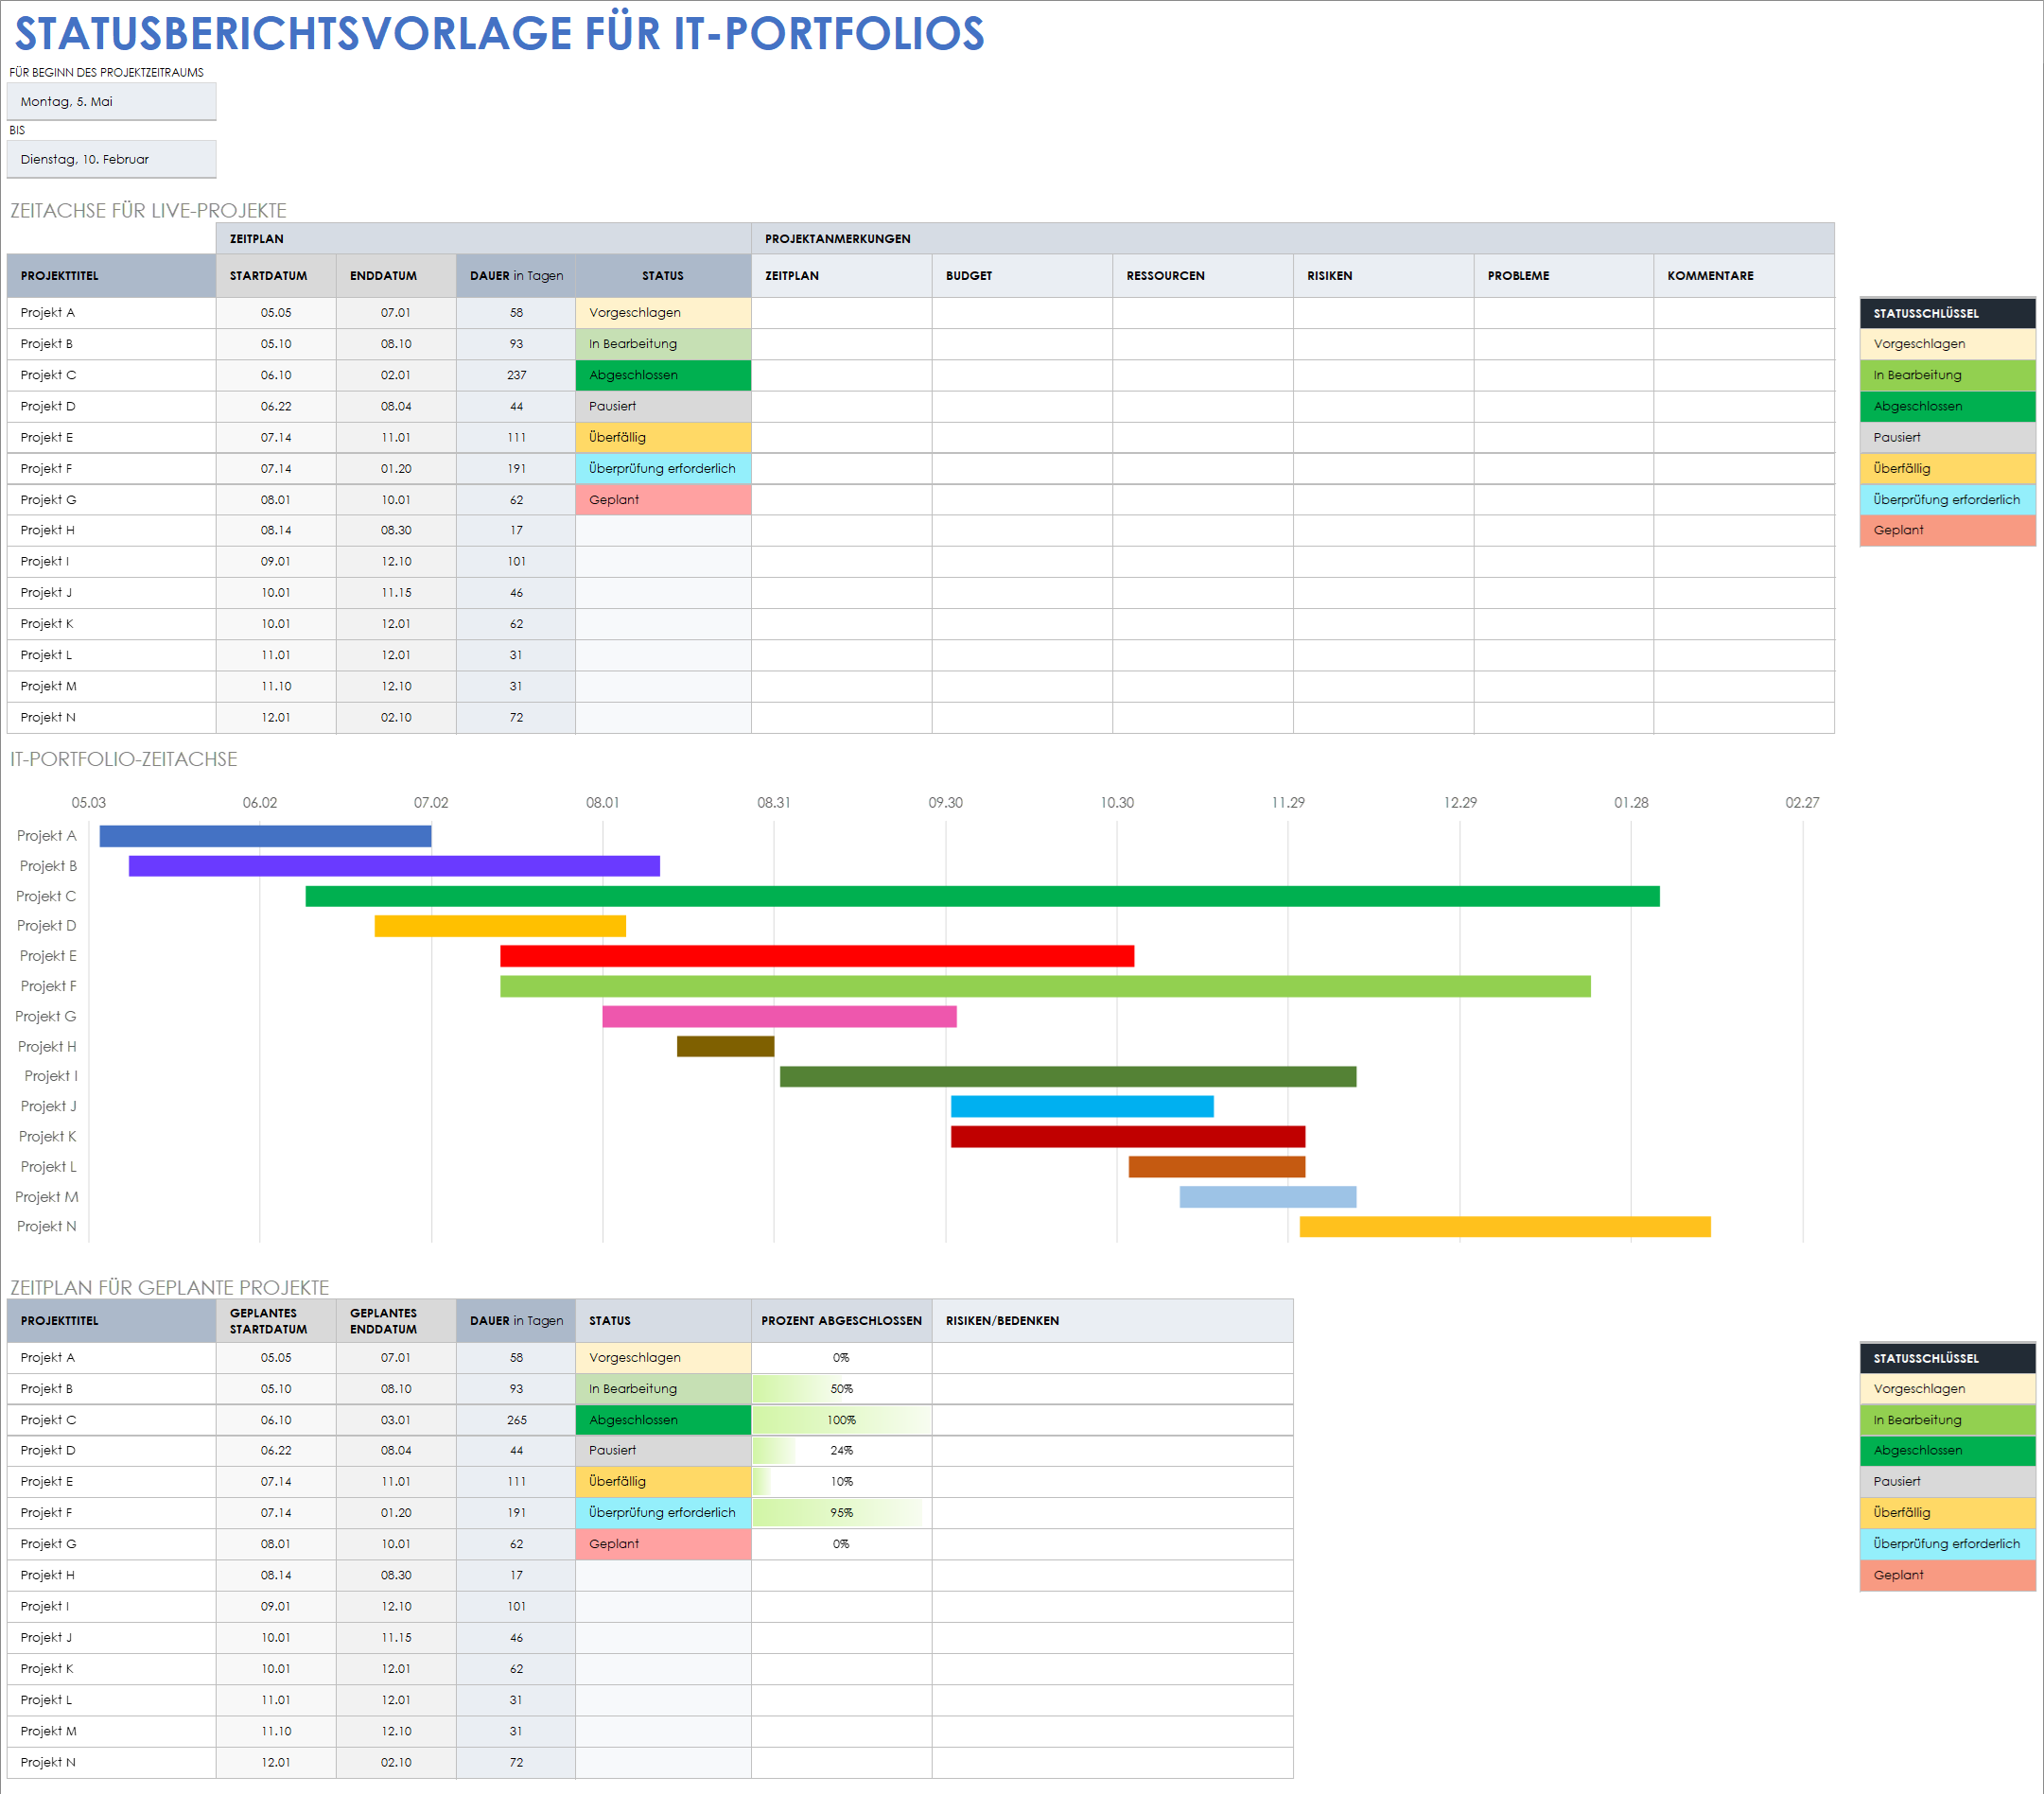The image size is (2044, 1794).
Task: Click 'GEPLANTES STARTDATUM' column header
Action: pos(276,1321)
